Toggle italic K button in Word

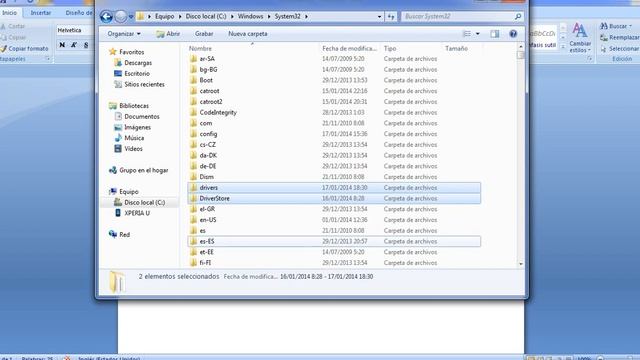click(74, 45)
